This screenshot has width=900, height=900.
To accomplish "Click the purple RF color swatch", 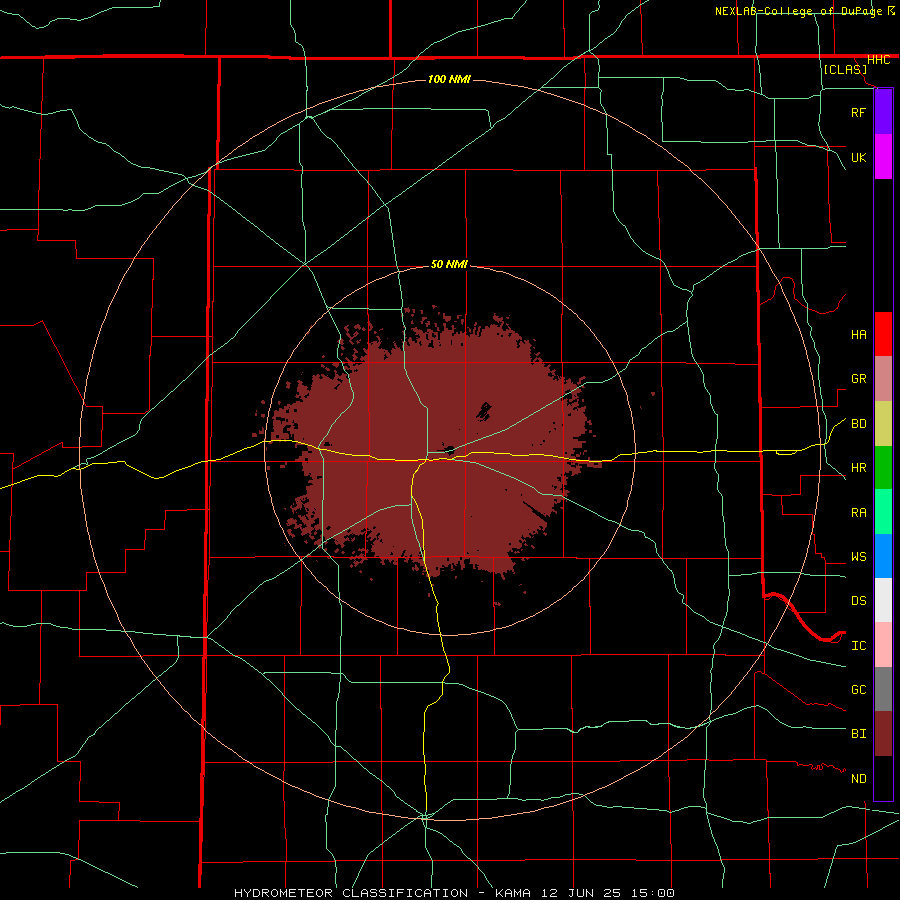I will point(883,112).
